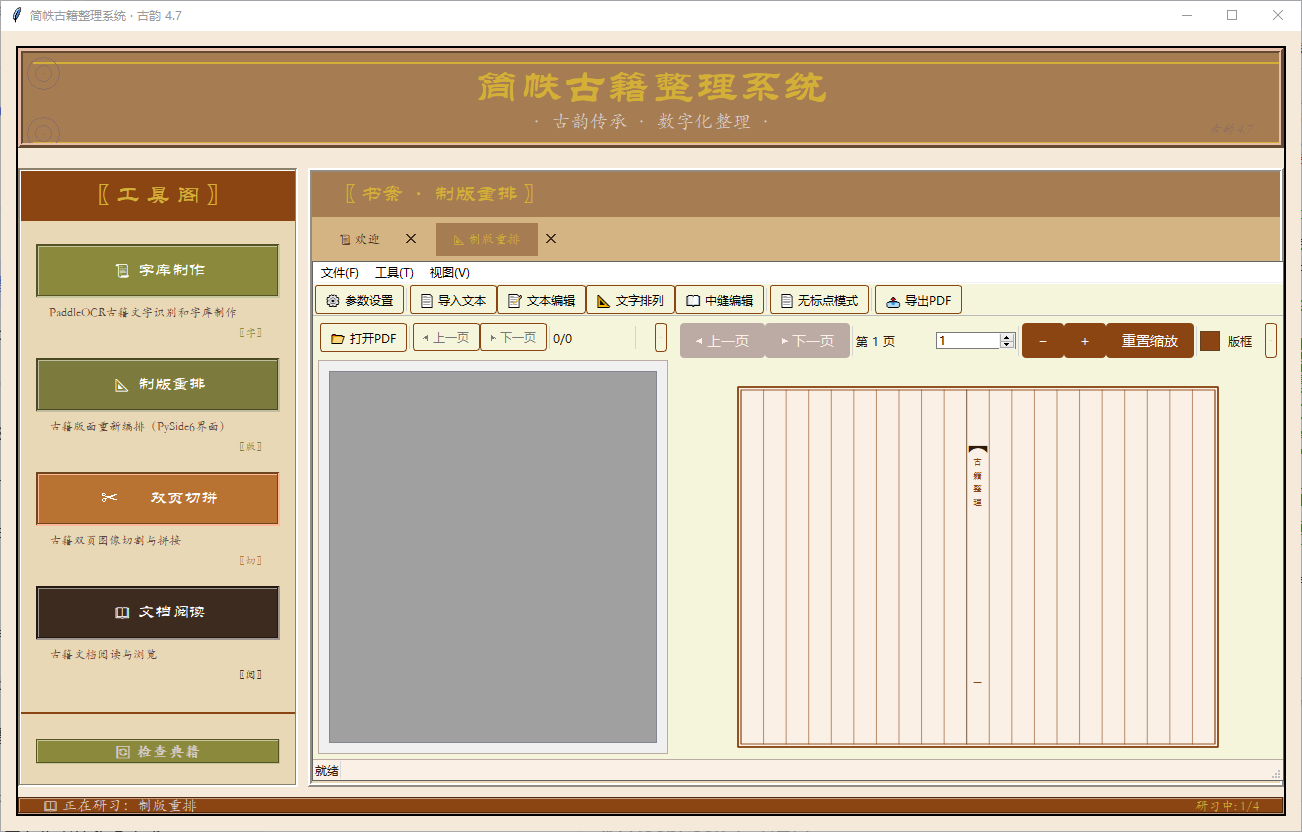
Task: Click the 重置缩放 reset zoom button
Action: tap(1149, 341)
